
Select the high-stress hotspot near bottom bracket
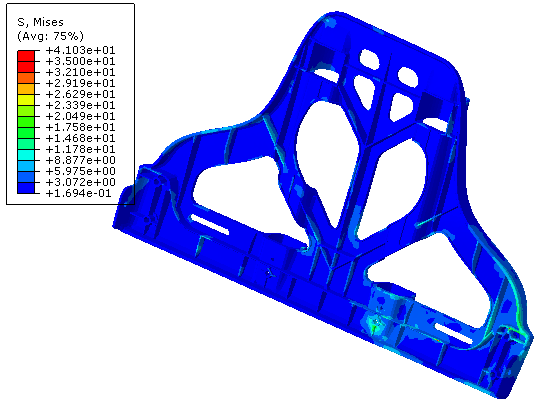pyautogui.click(x=376, y=322)
